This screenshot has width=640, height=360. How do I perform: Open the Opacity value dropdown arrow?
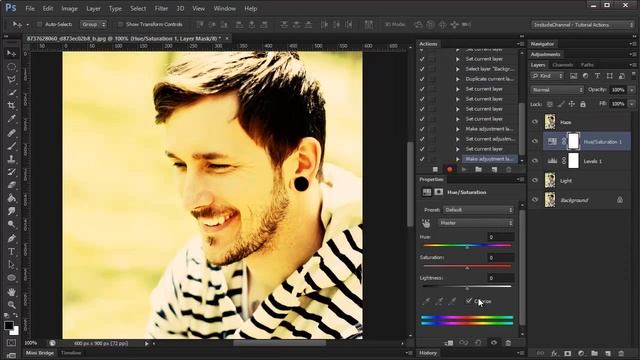631,90
